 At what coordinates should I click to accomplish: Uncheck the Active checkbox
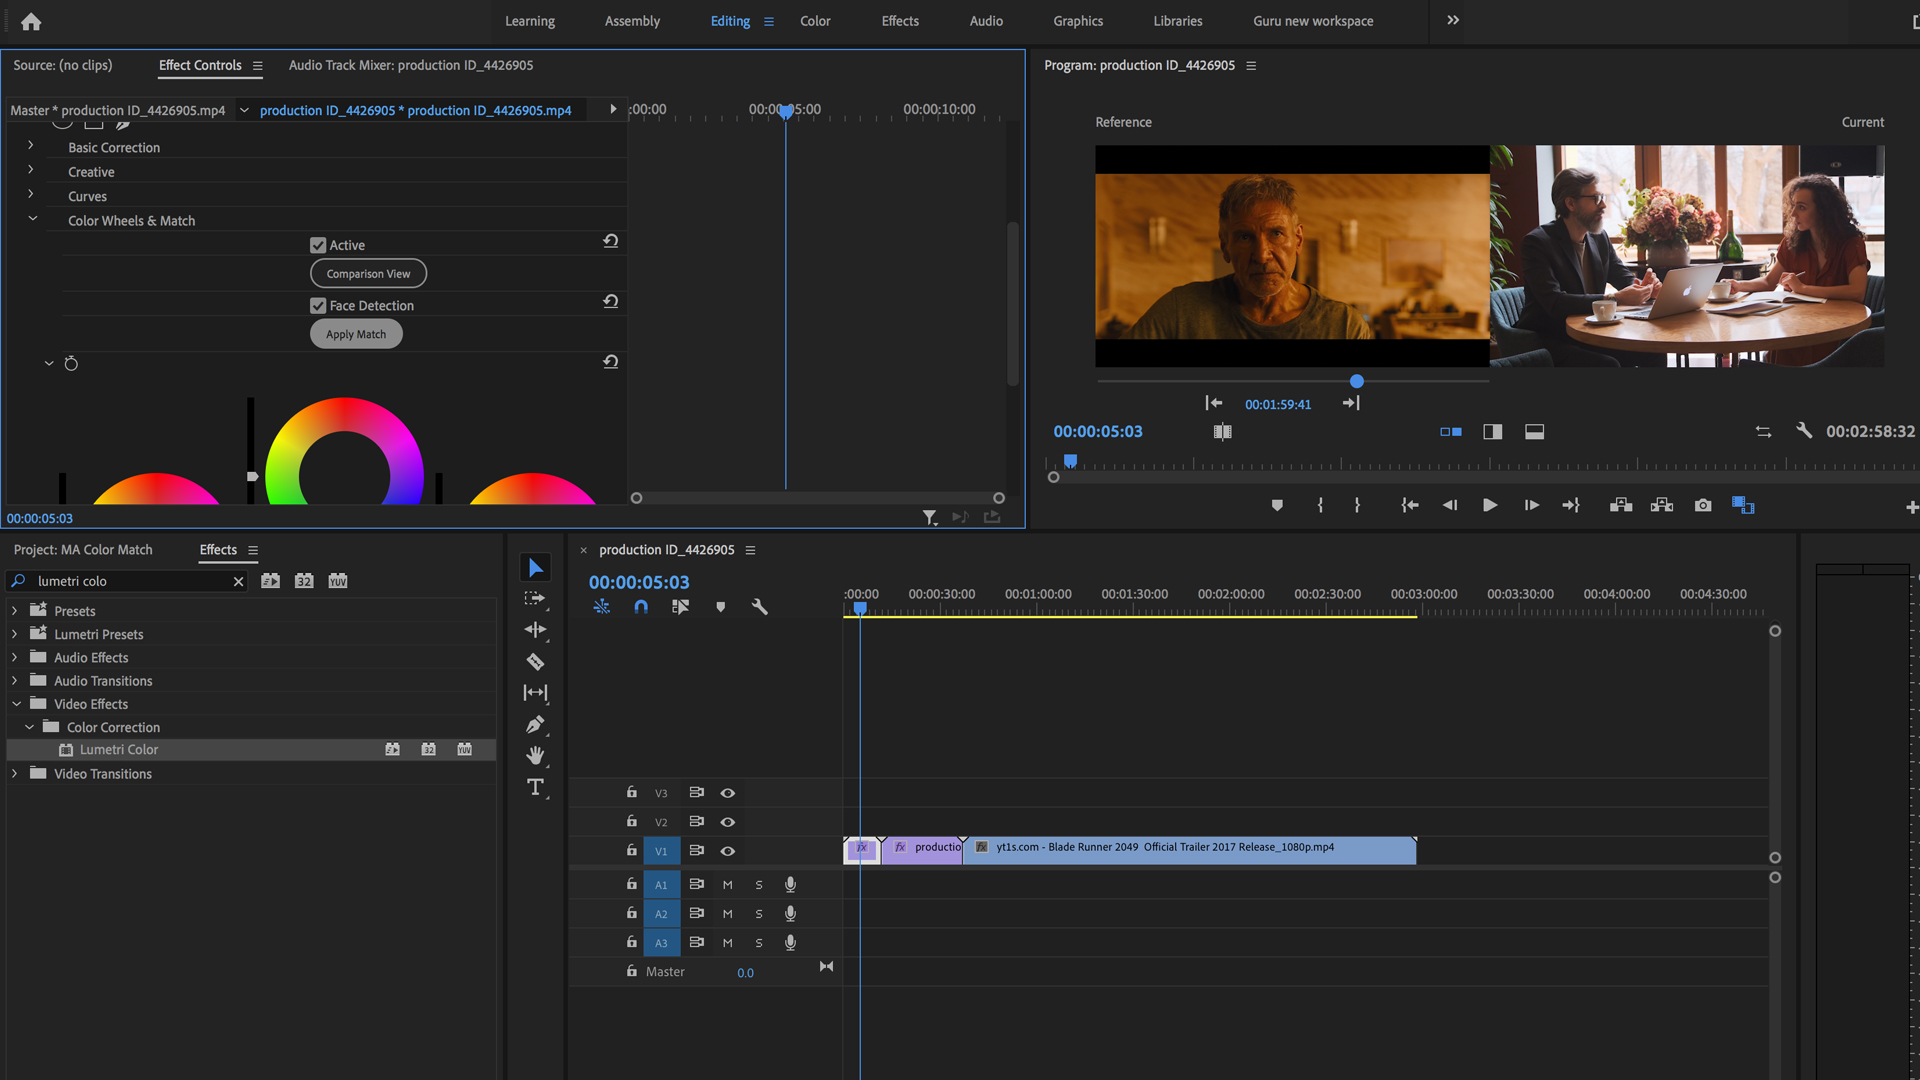click(x=318, y=245)
